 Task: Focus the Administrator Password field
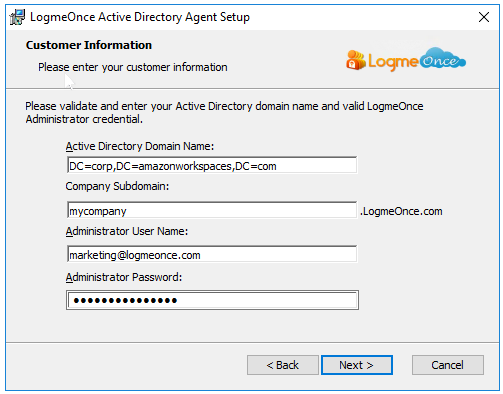pyautogui.click(x=212, y=300)
